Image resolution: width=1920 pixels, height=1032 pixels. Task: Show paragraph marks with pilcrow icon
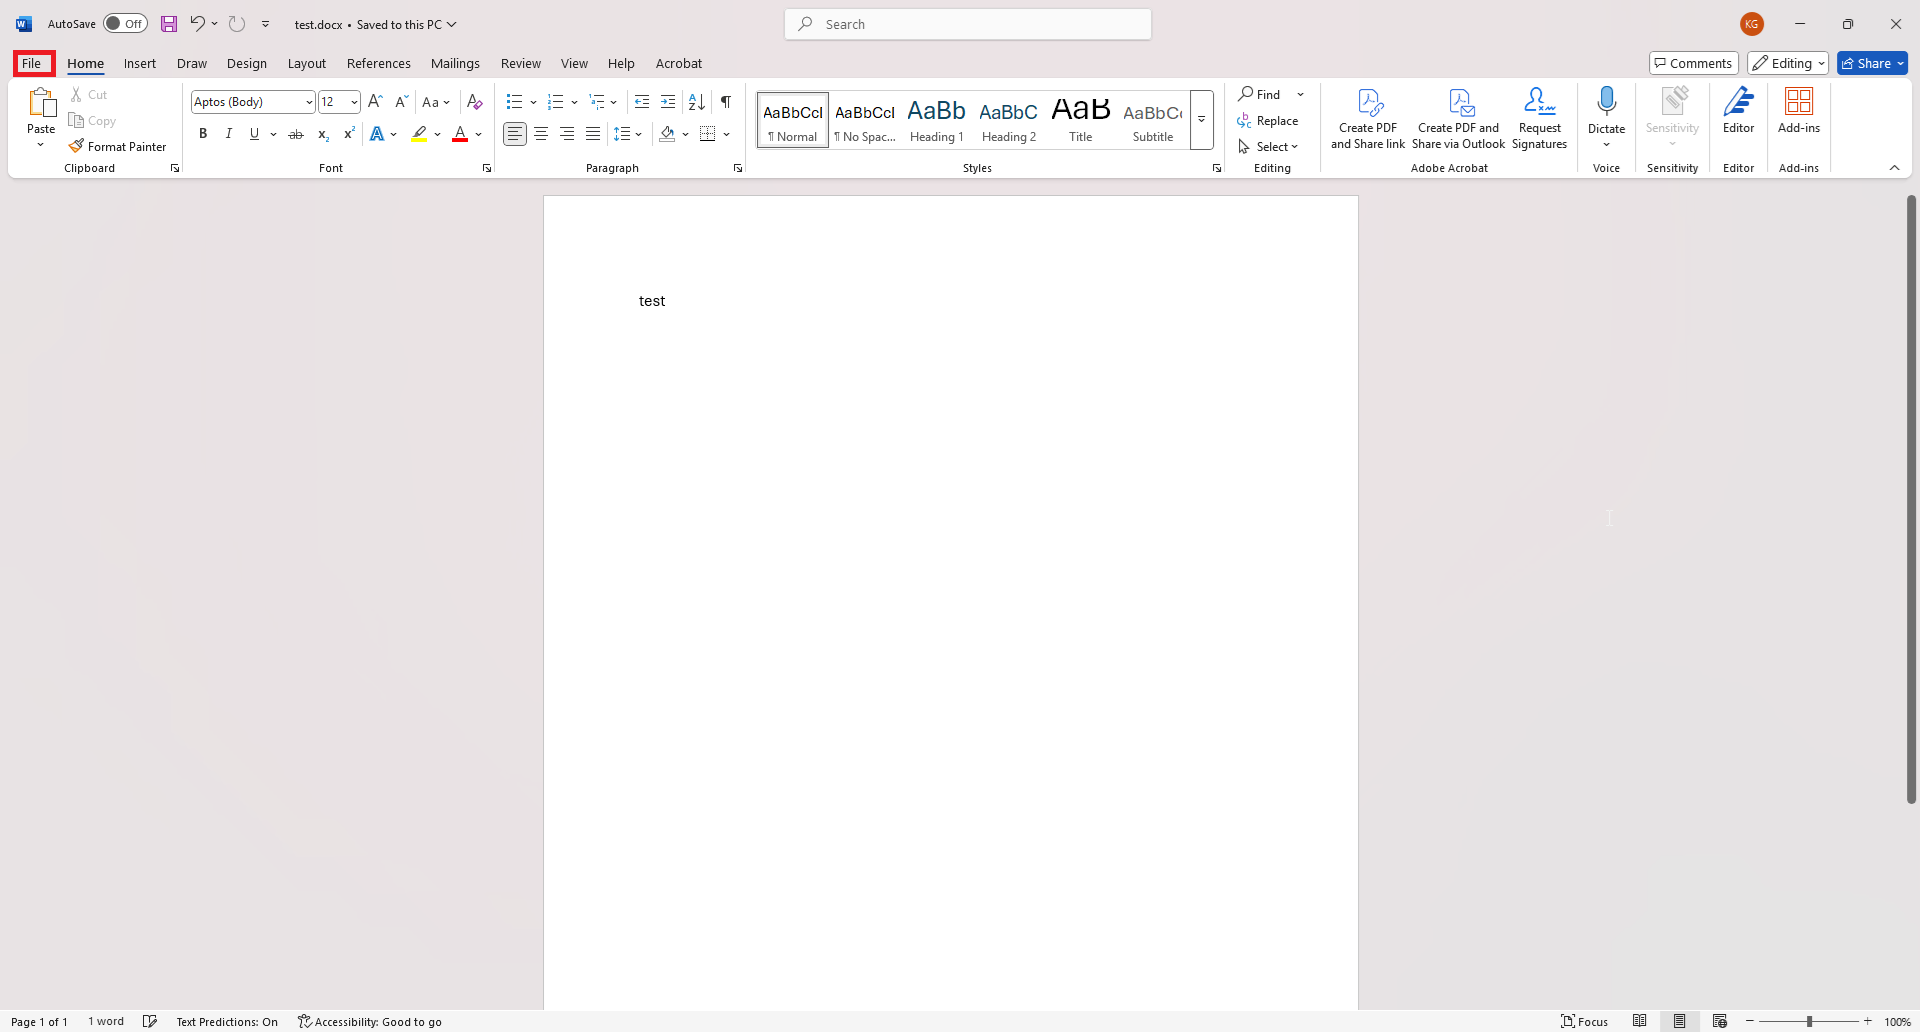(726, 102)
